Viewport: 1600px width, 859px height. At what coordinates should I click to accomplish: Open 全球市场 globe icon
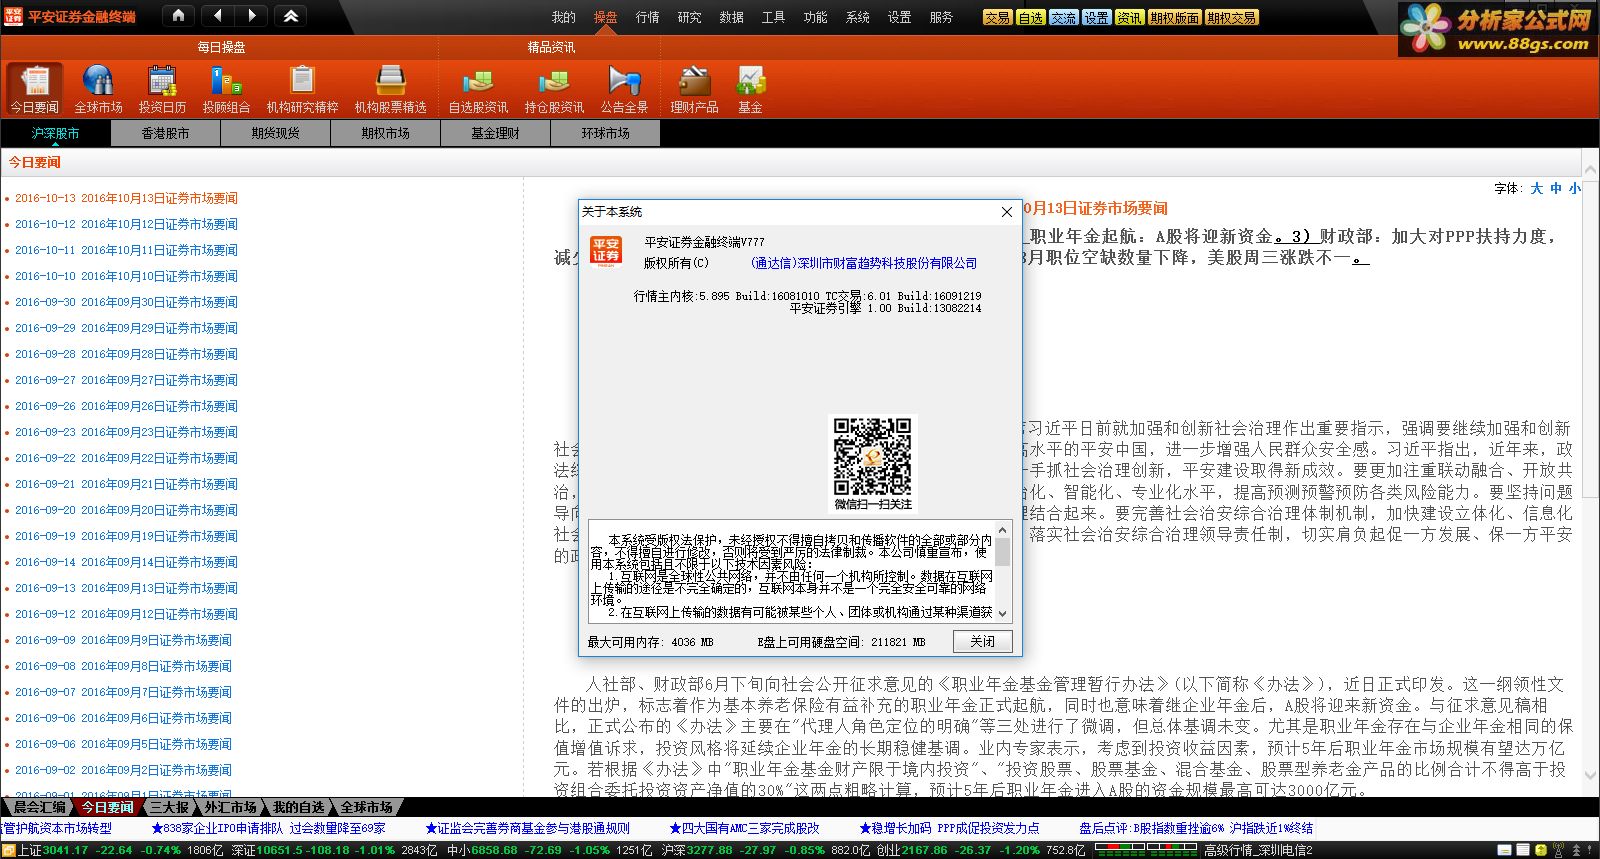[98, 89]
